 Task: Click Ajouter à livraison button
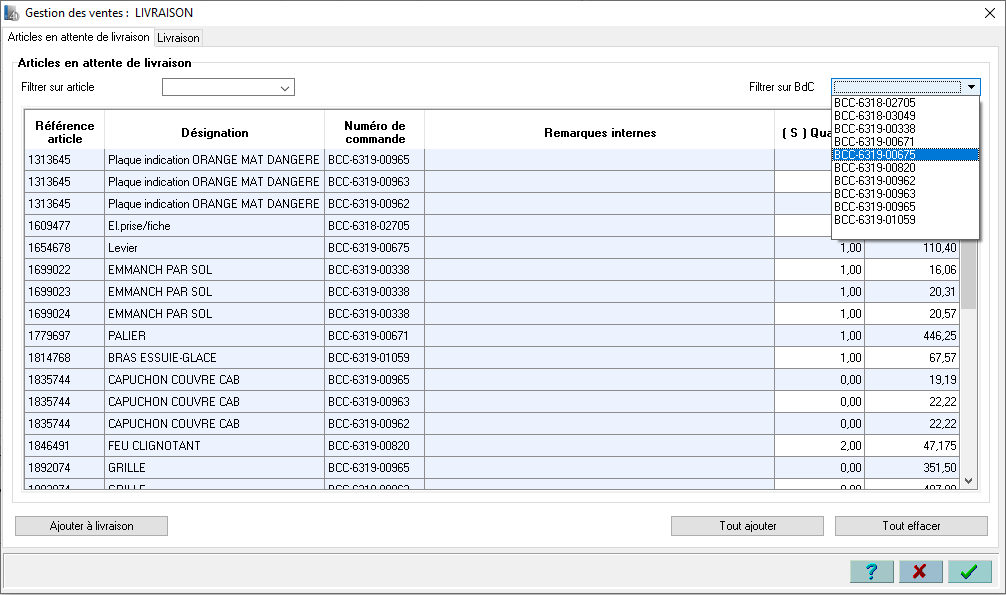[92, 526]
